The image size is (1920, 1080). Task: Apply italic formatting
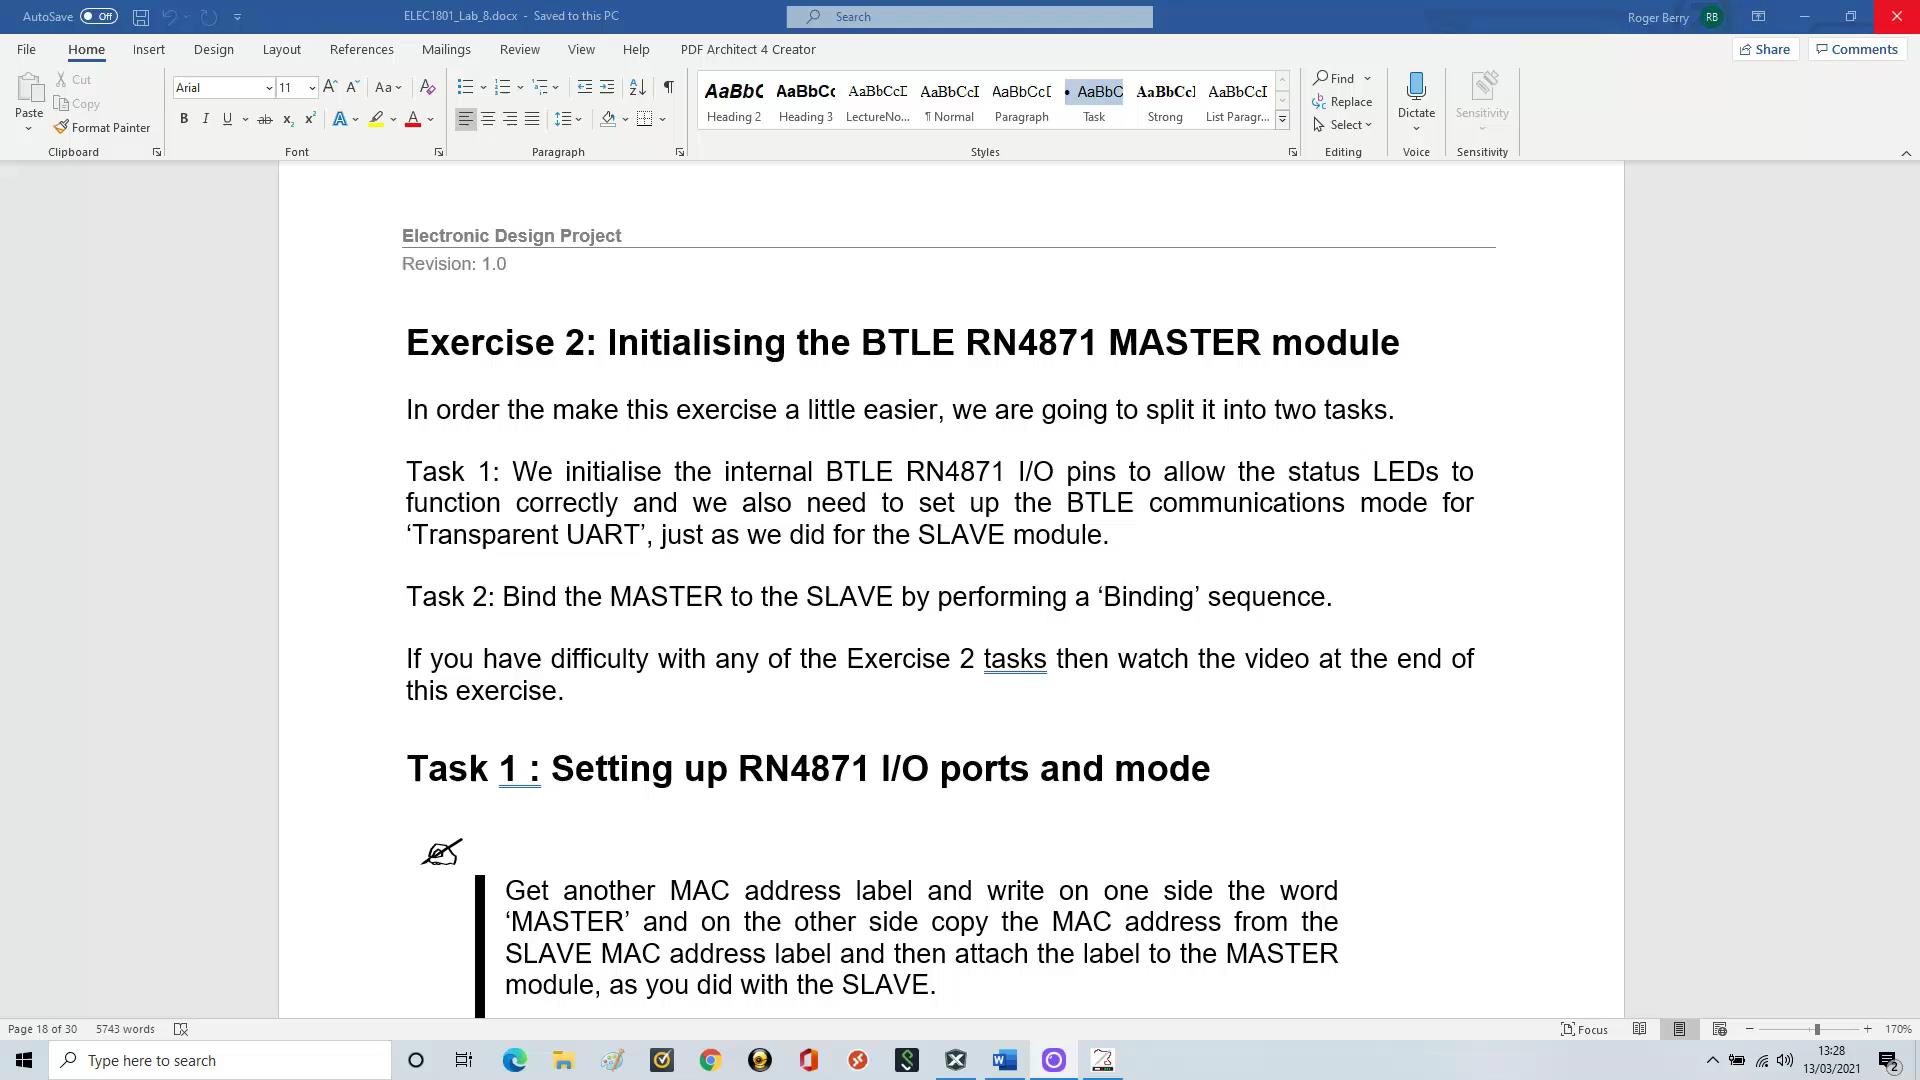tap(205, 118)
